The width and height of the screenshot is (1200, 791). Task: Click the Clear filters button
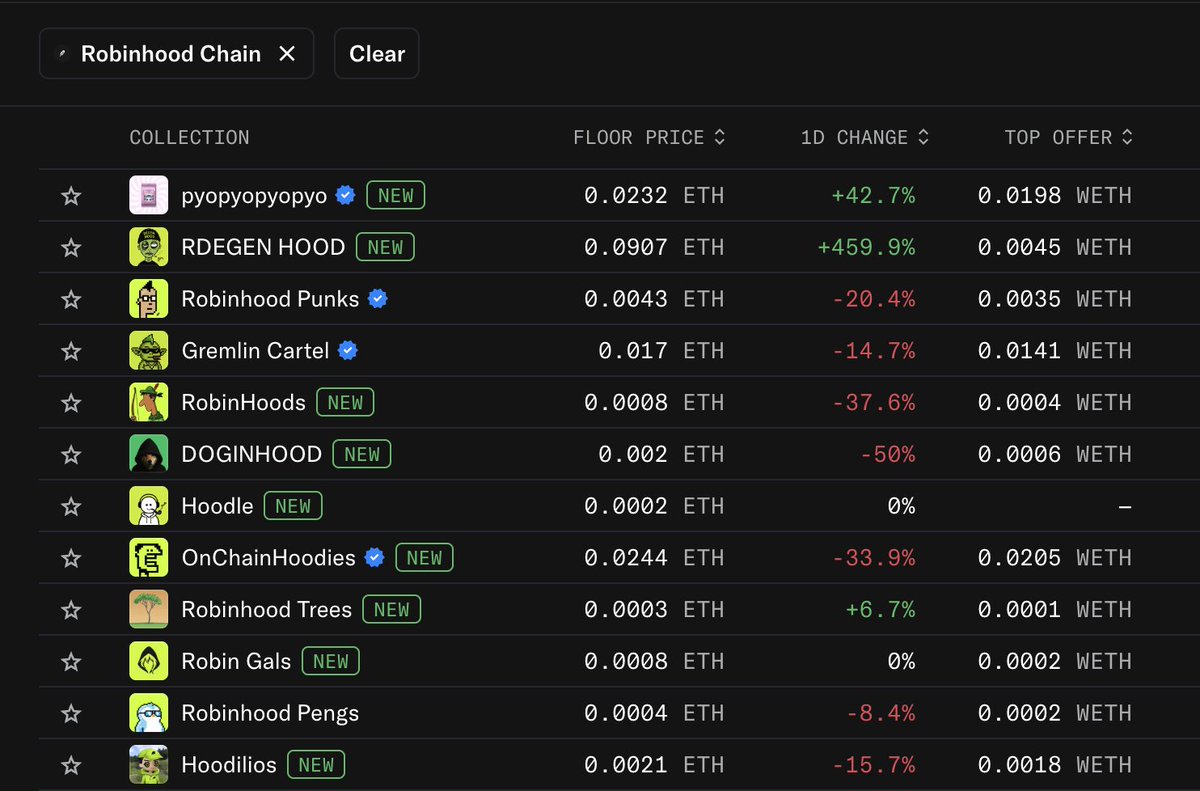coord(377,54)
